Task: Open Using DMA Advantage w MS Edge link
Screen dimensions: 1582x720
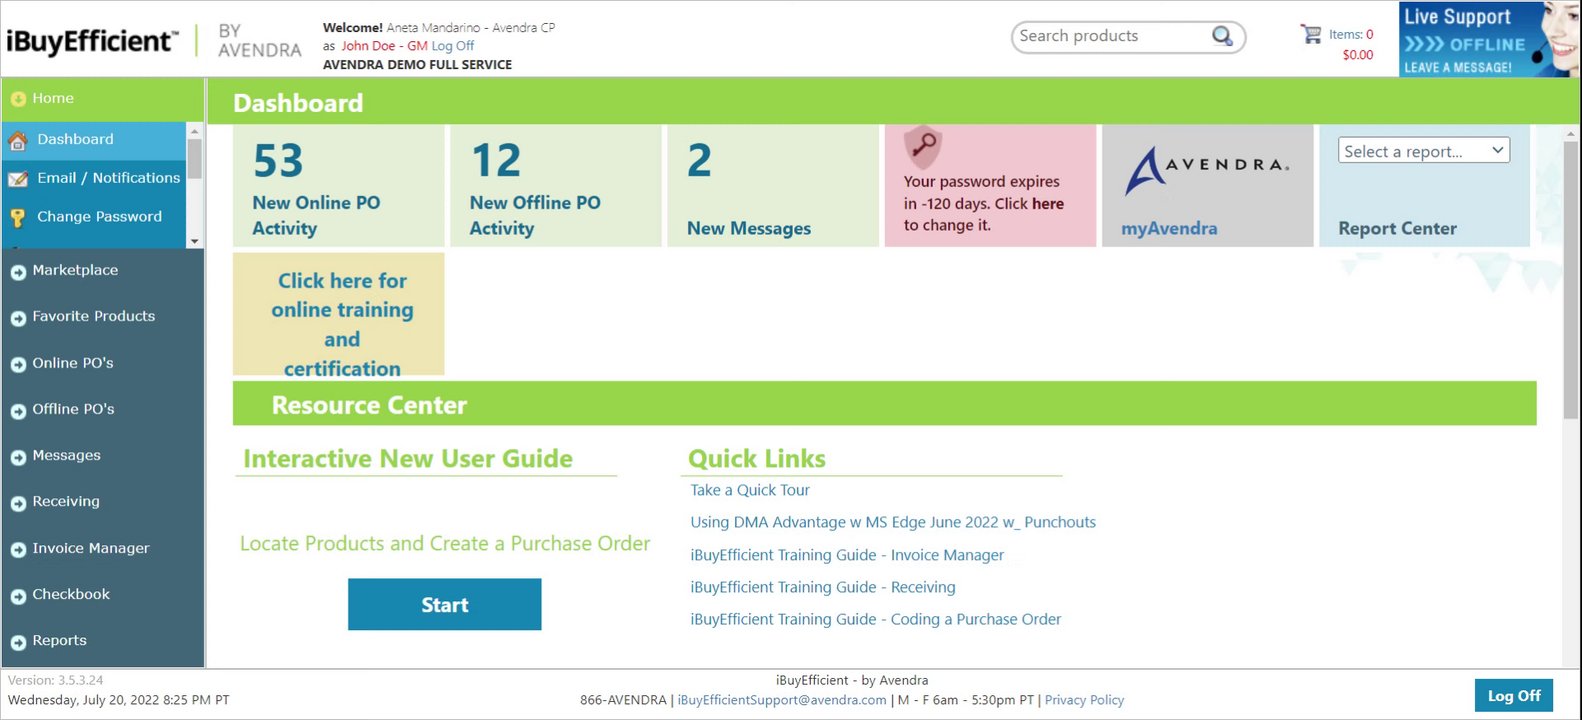Action: tap(893, 522)
